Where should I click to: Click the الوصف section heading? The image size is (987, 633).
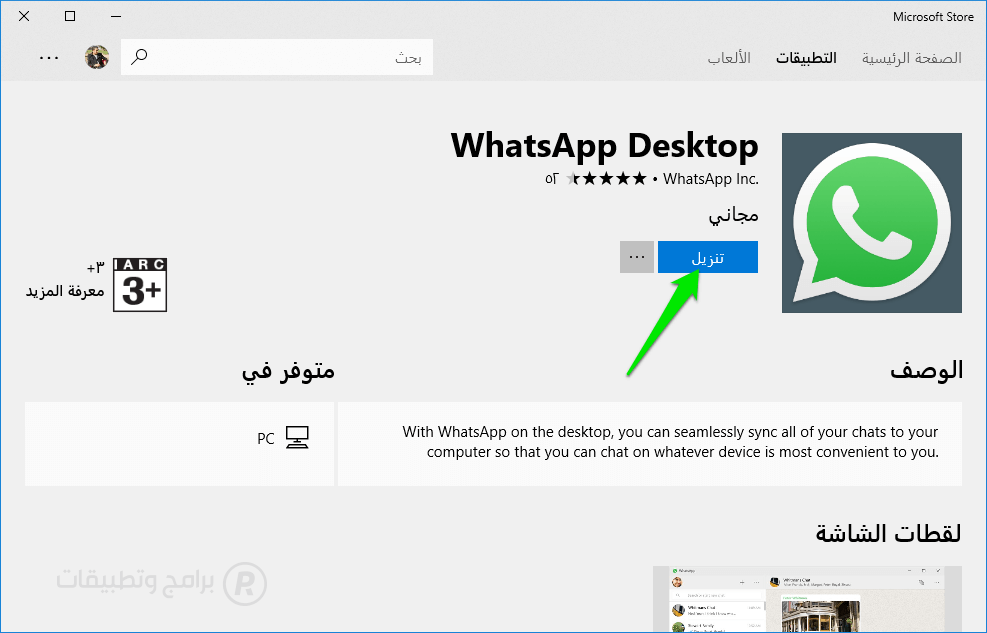pos(927,369)
